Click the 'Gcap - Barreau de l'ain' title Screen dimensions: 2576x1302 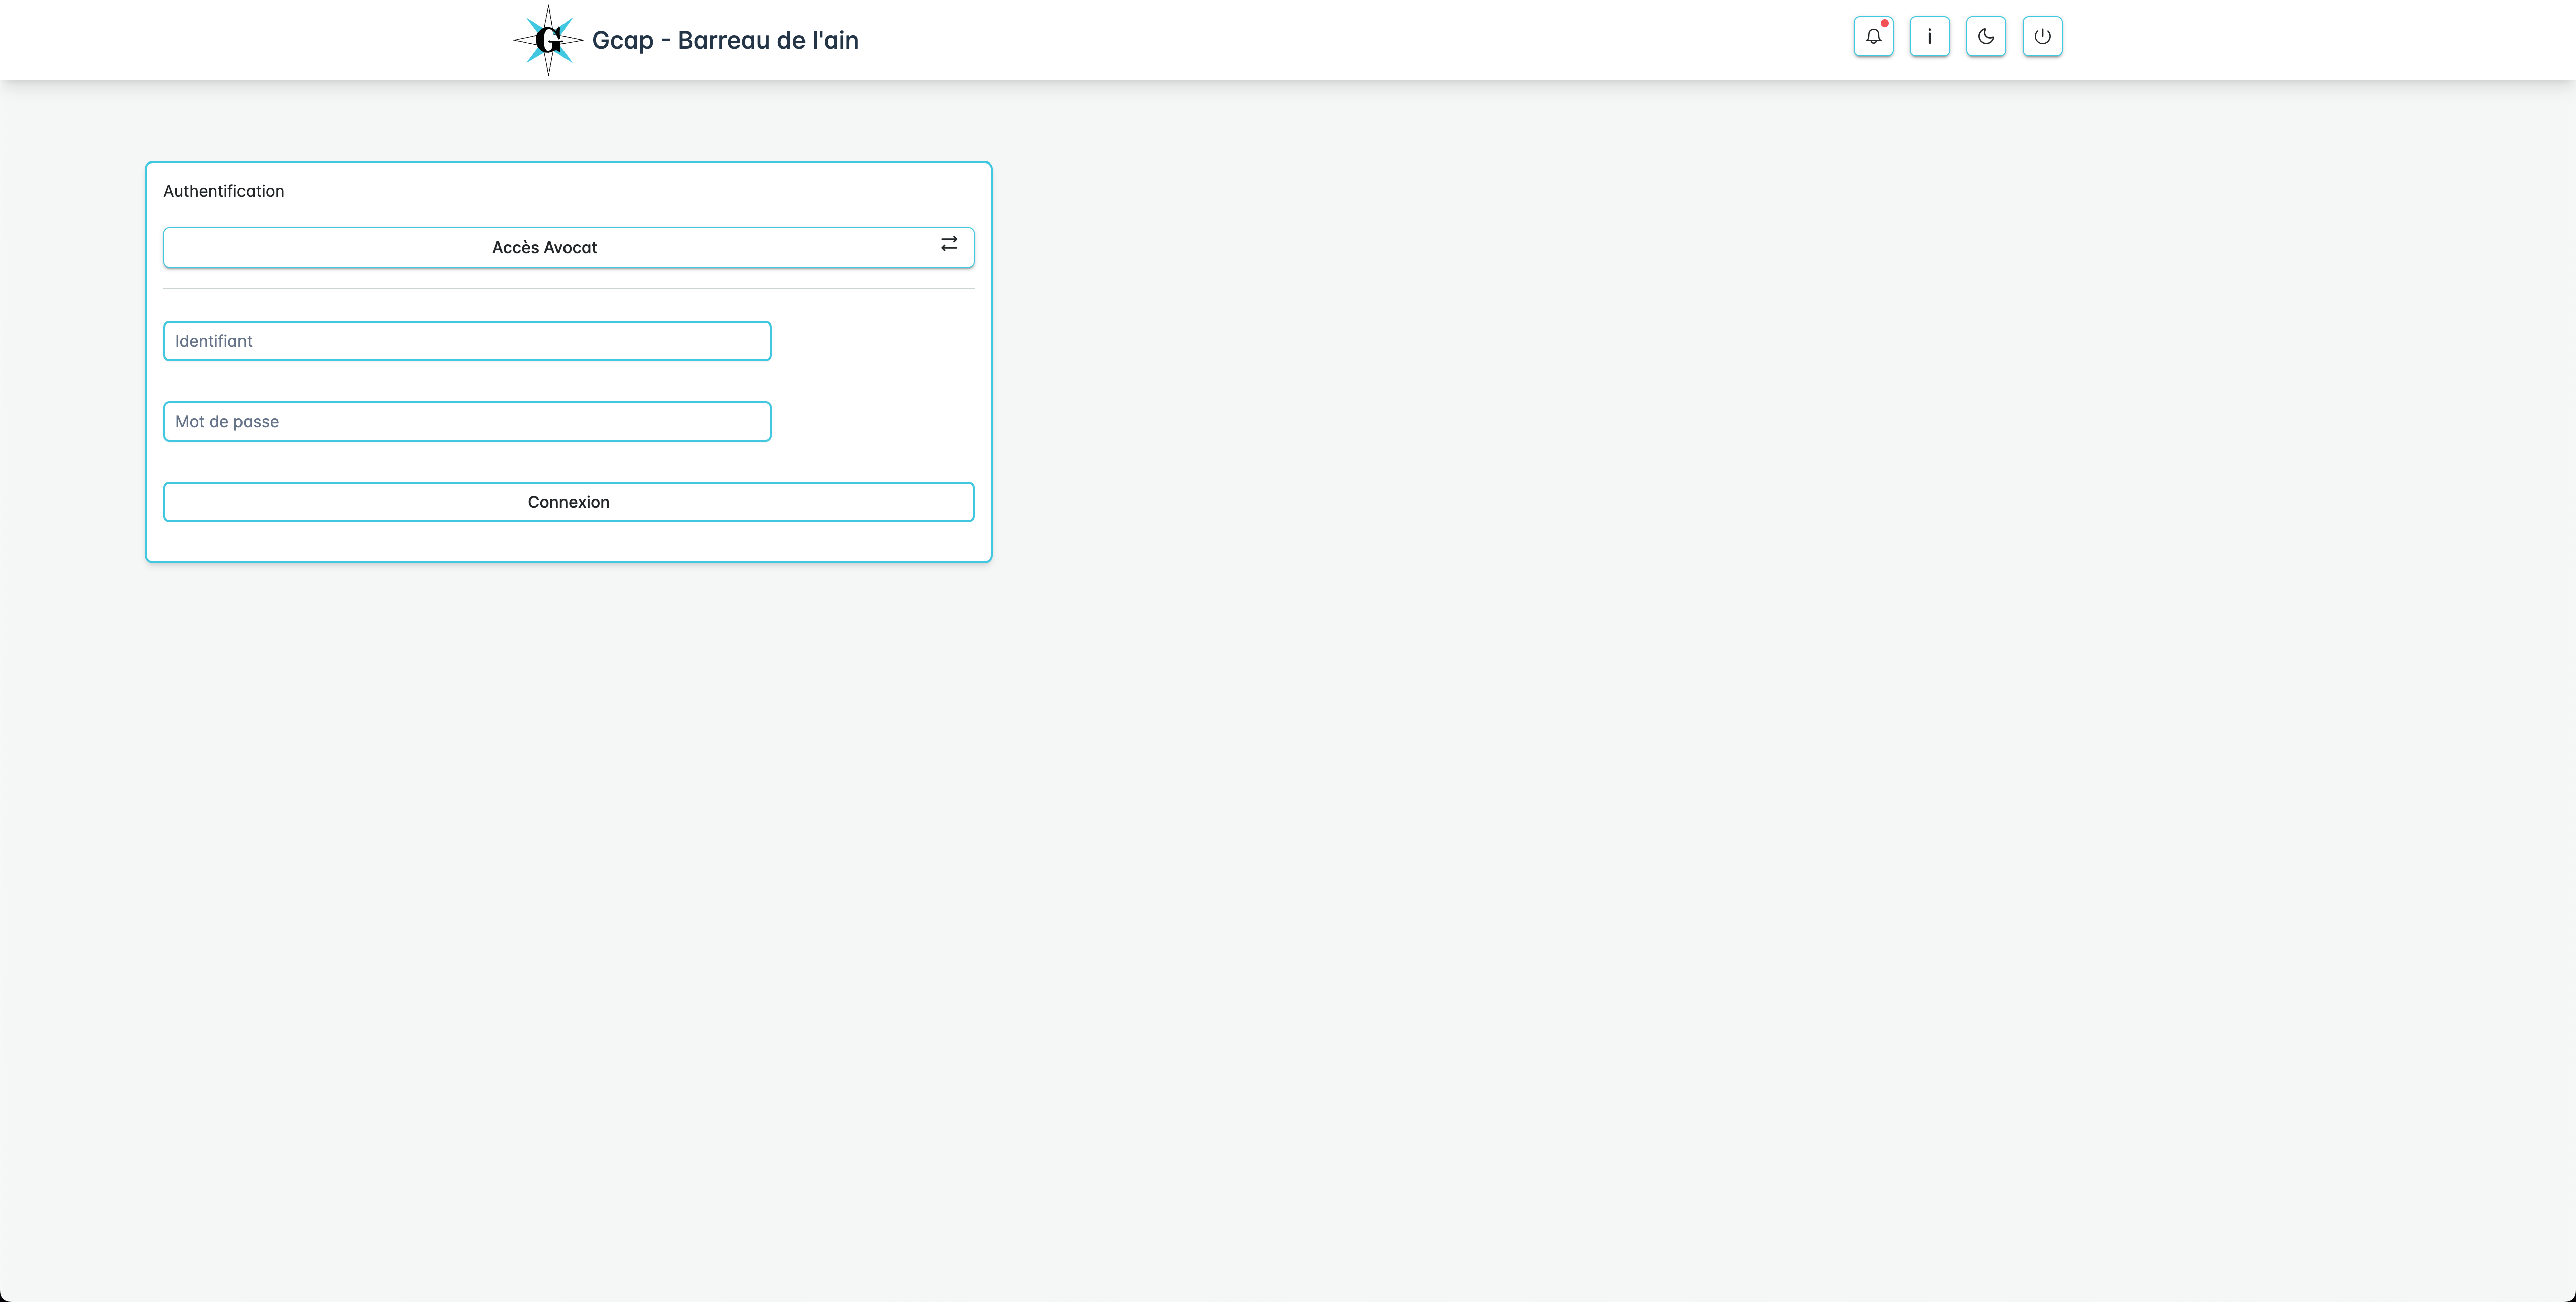point(725,40)
